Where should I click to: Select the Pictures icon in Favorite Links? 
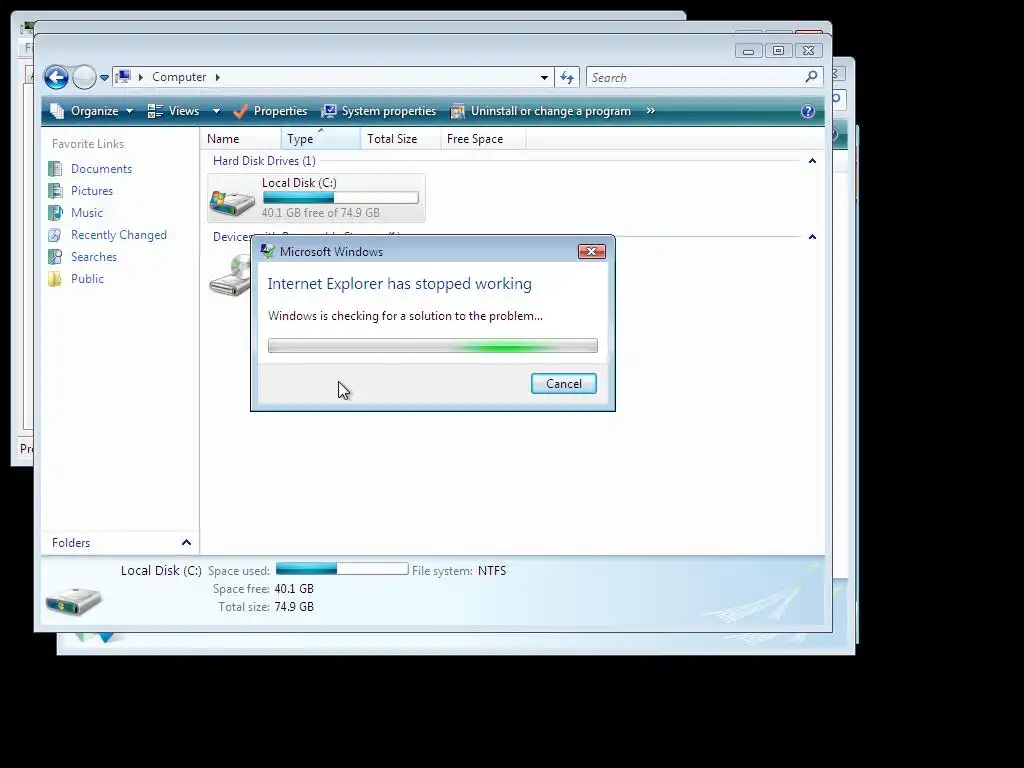(56, 191)
